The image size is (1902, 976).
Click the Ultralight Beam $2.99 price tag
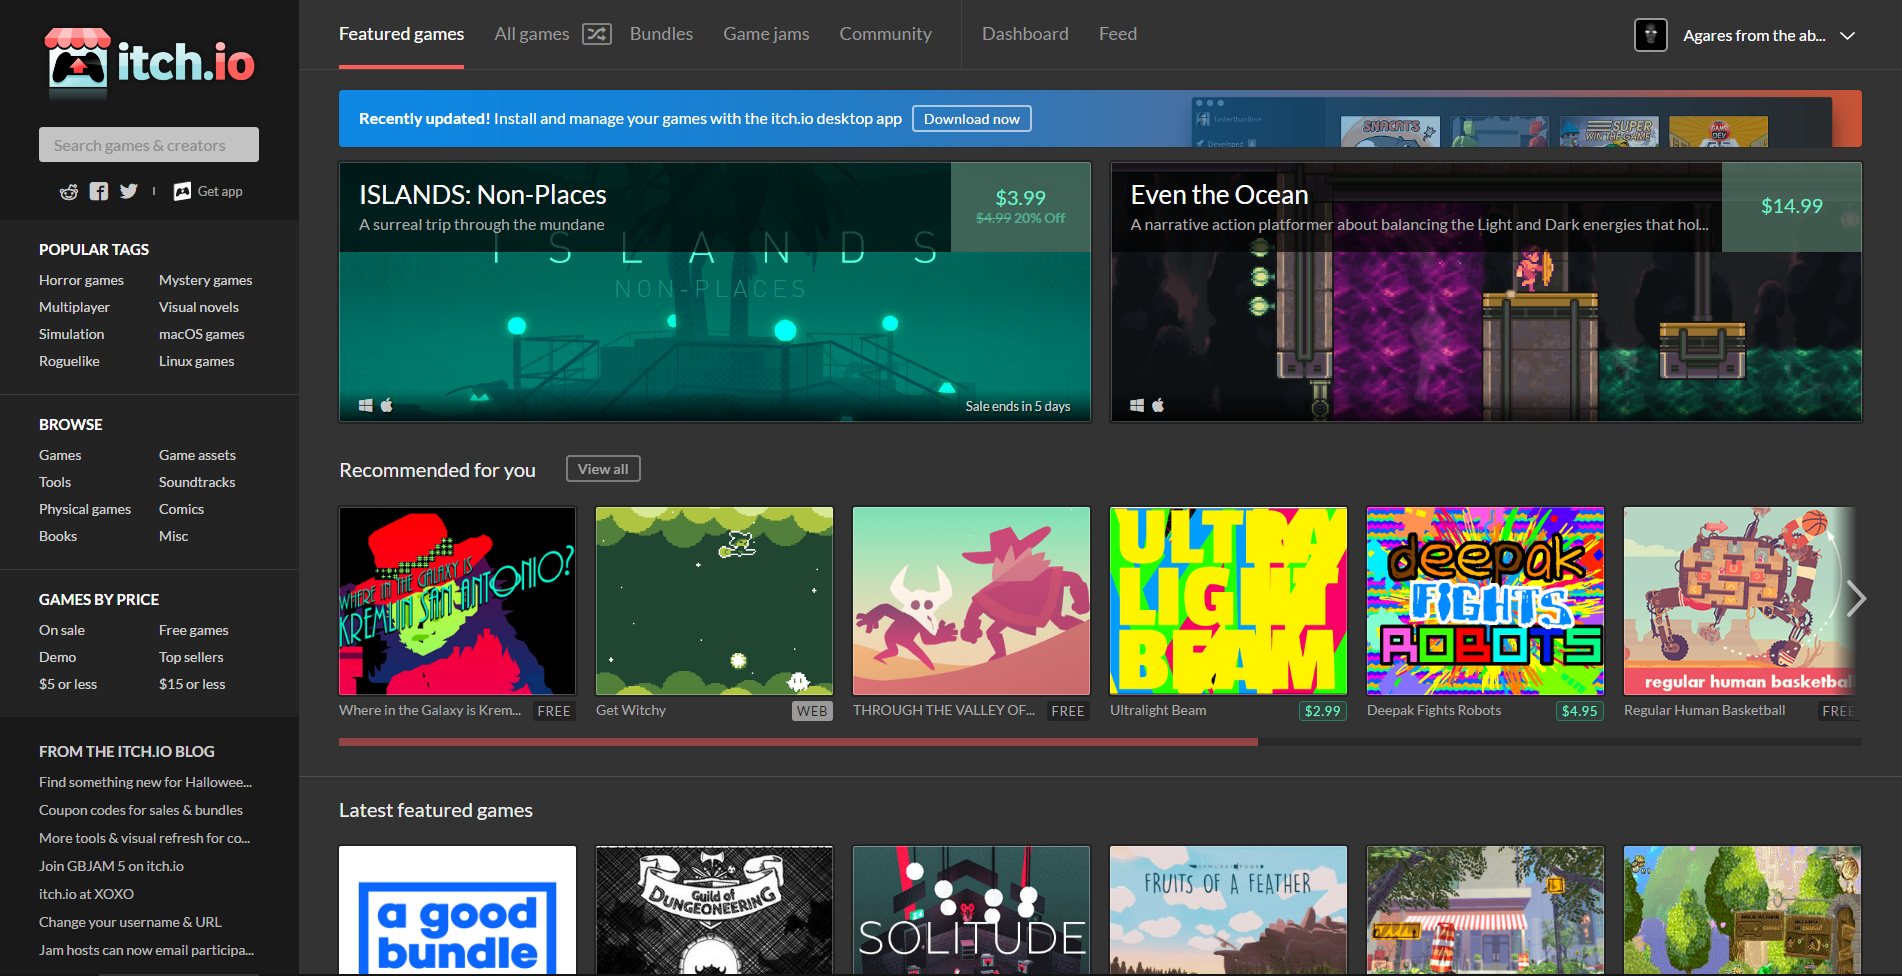(1322, 711)
